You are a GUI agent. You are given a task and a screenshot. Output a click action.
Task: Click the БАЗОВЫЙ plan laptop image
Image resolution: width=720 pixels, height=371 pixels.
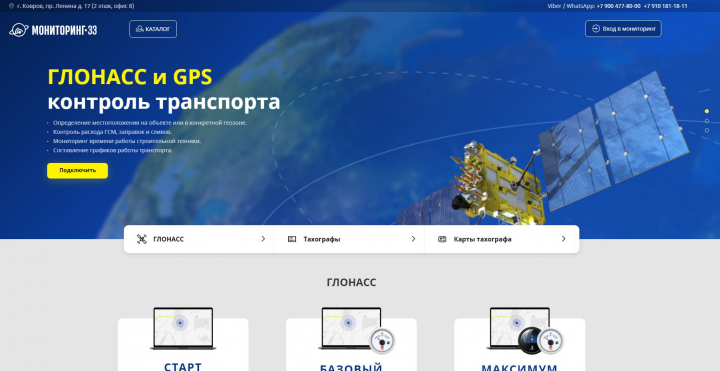[351, 329]
